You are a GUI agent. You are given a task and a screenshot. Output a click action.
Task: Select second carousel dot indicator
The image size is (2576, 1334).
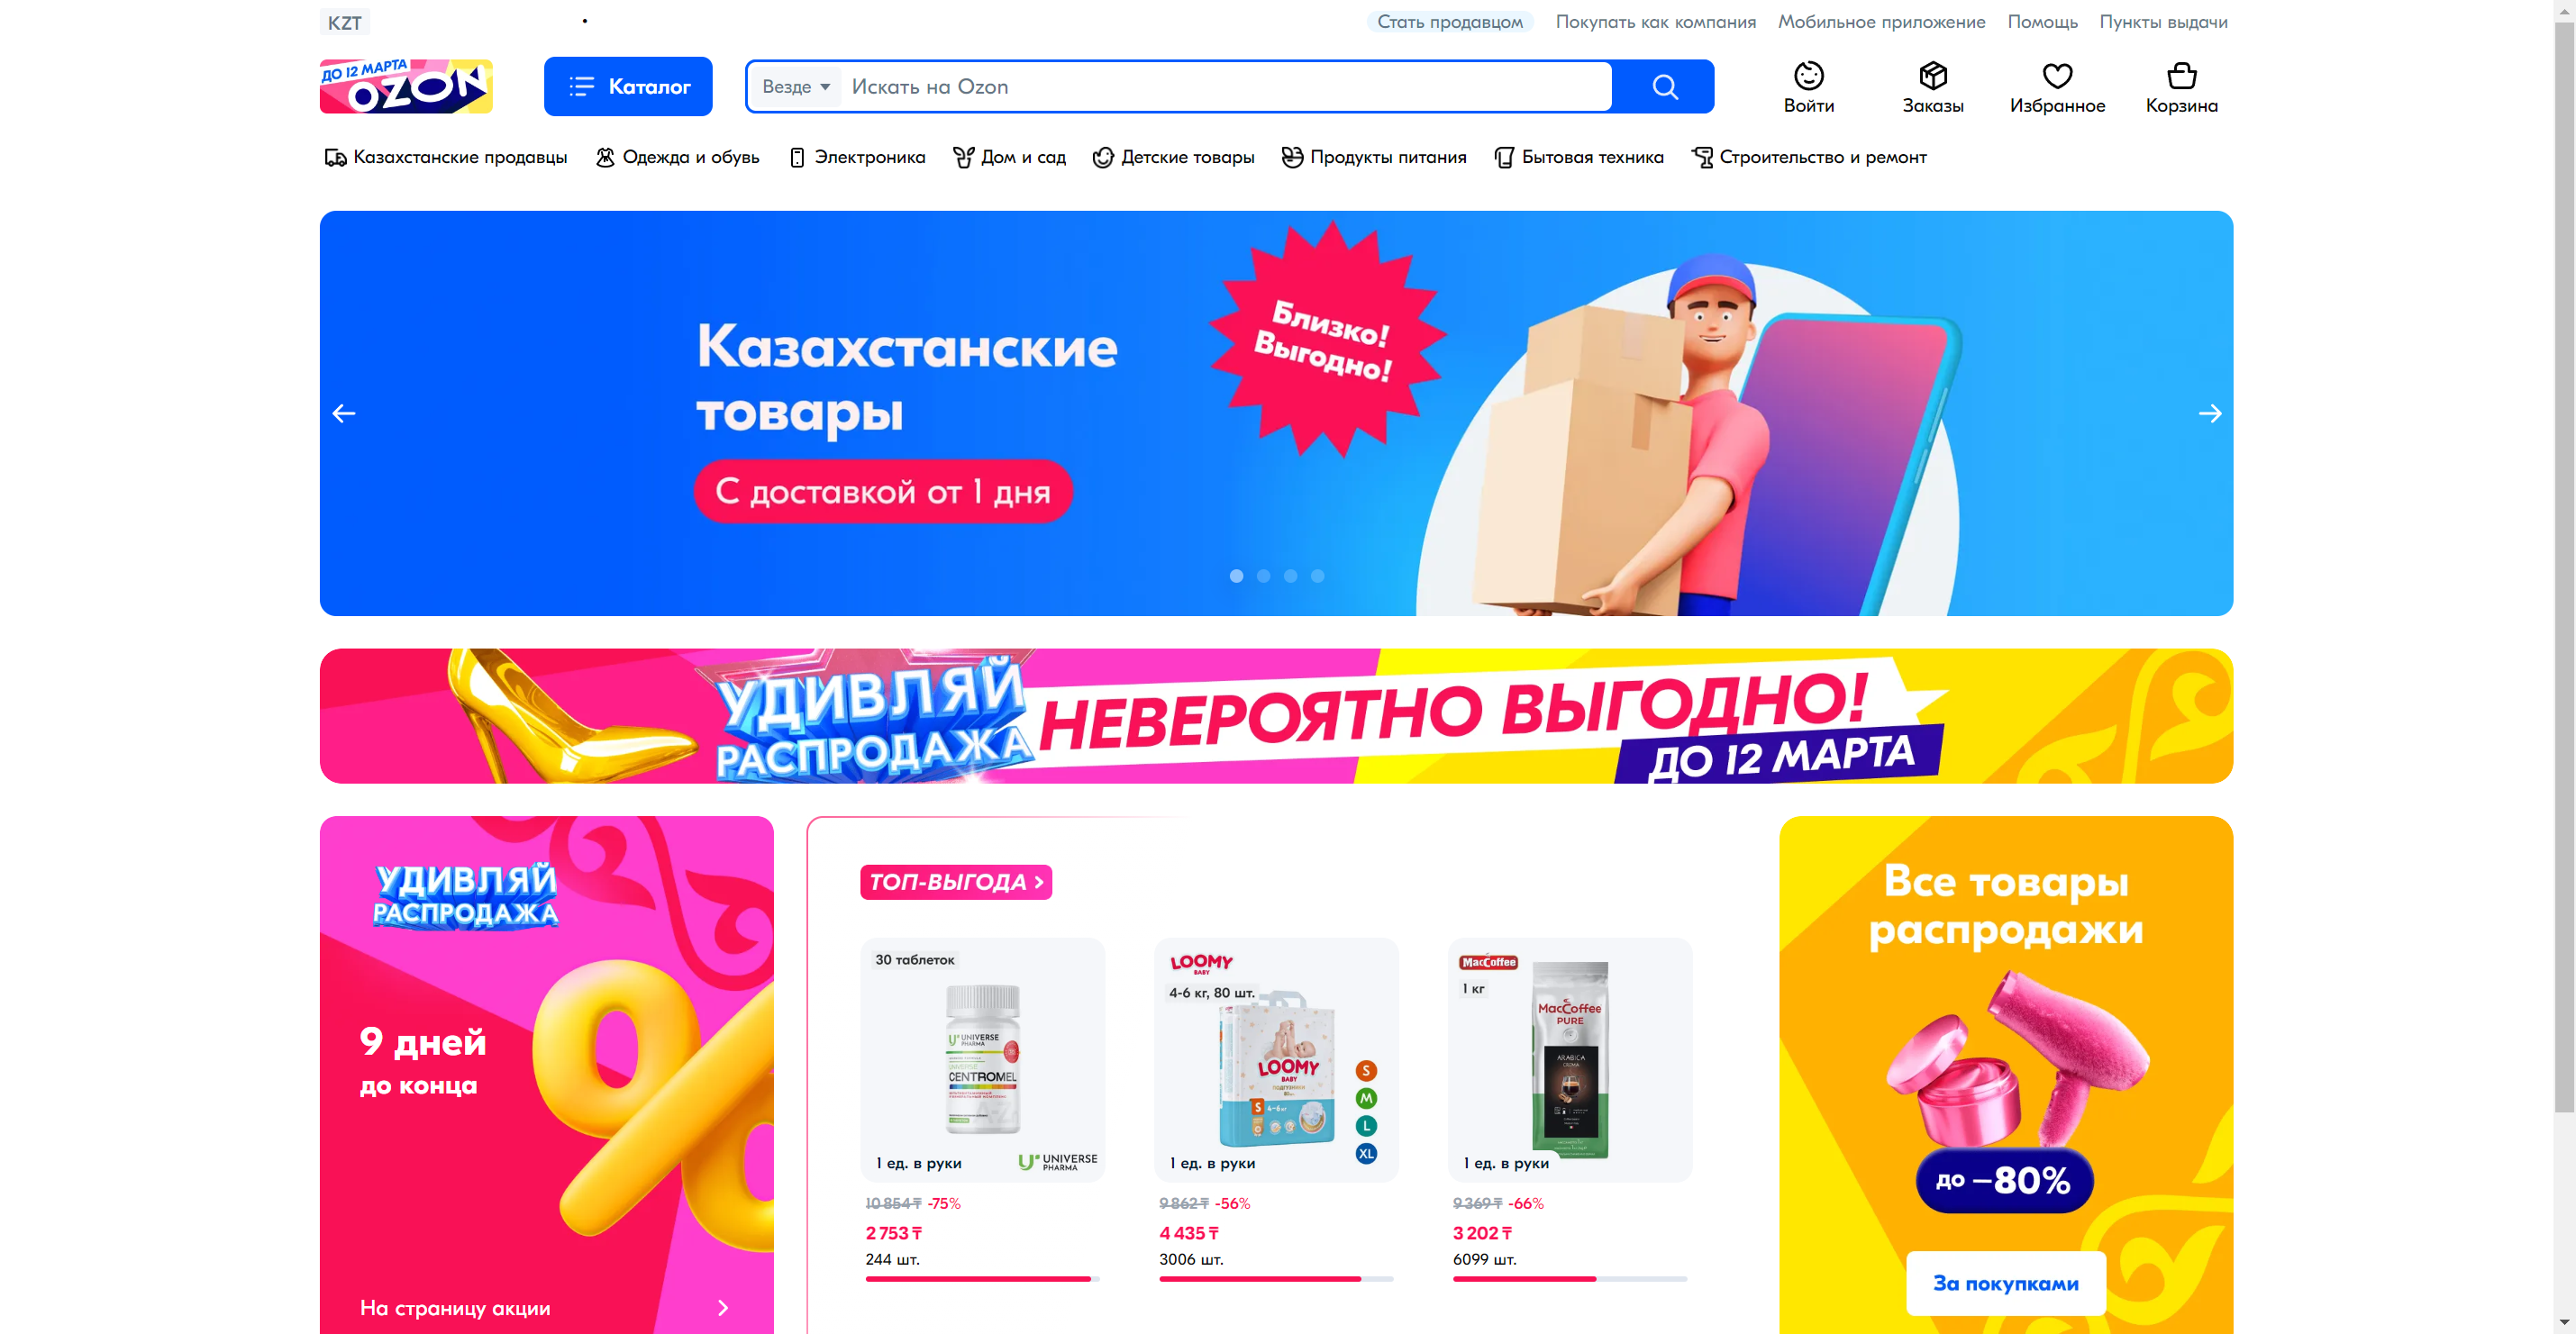(x=1264, y=576)
